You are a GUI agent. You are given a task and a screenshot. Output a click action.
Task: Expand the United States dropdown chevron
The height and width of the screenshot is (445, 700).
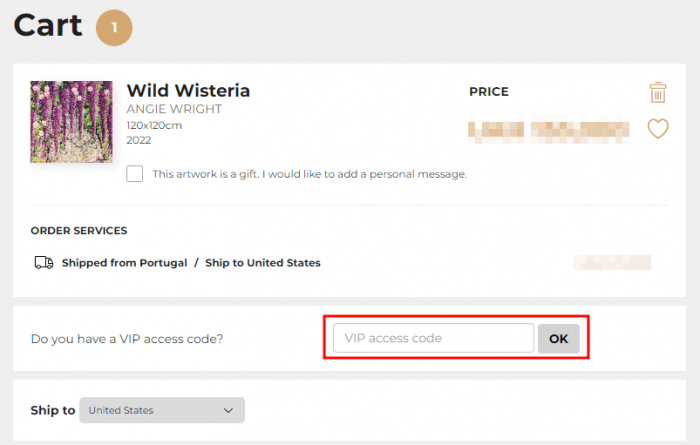(228, 410)
